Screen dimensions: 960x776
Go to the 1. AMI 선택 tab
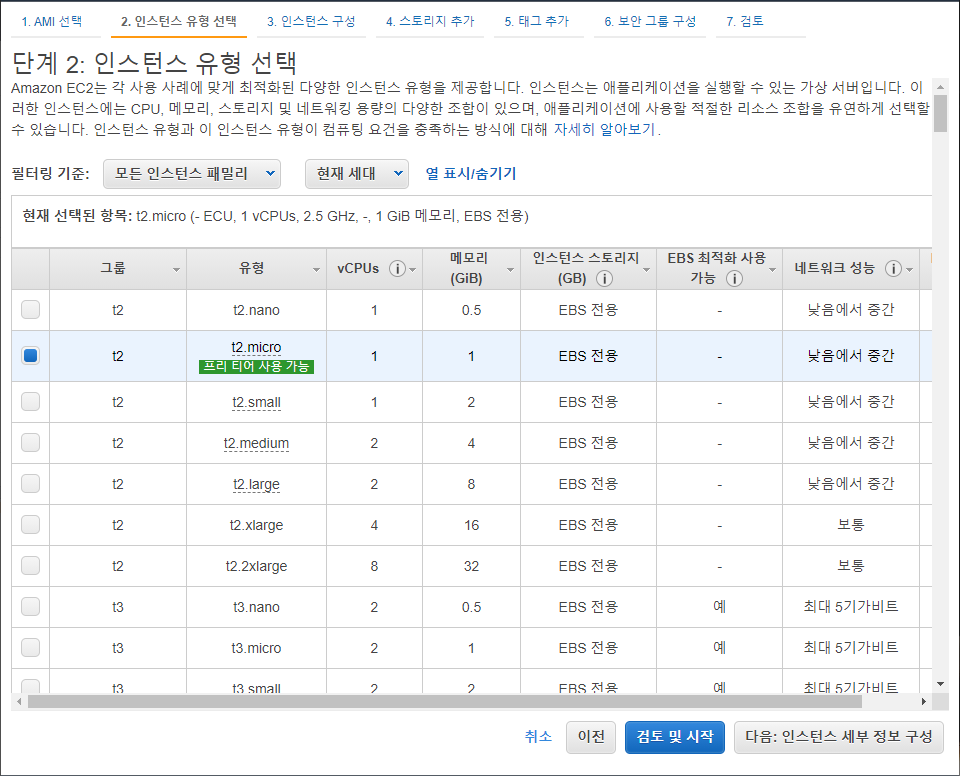pyautogui.click(x=52, y=21)
